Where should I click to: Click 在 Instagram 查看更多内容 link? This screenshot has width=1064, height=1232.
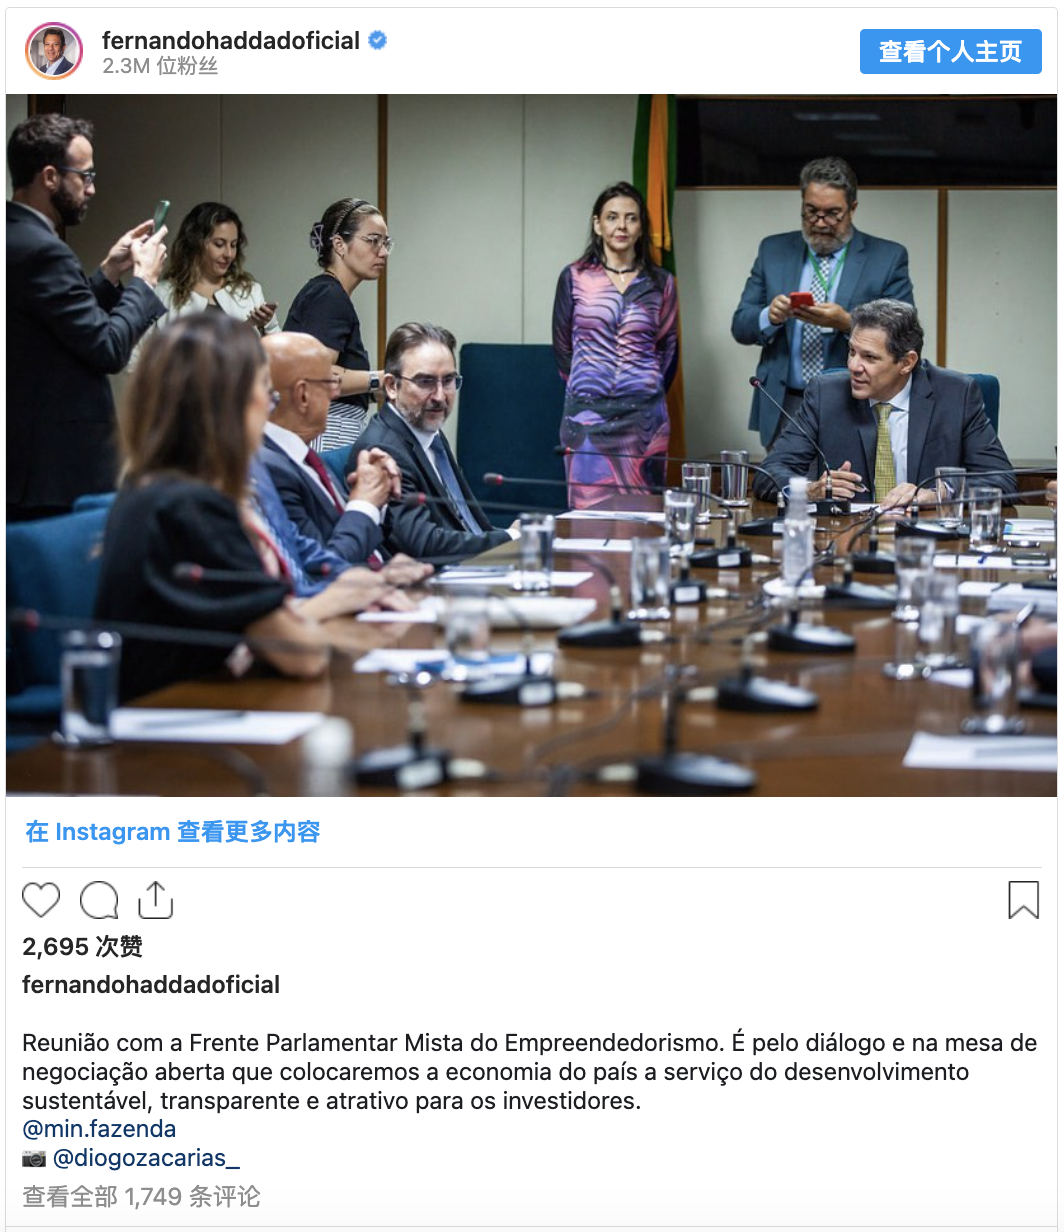click(173, 832)
